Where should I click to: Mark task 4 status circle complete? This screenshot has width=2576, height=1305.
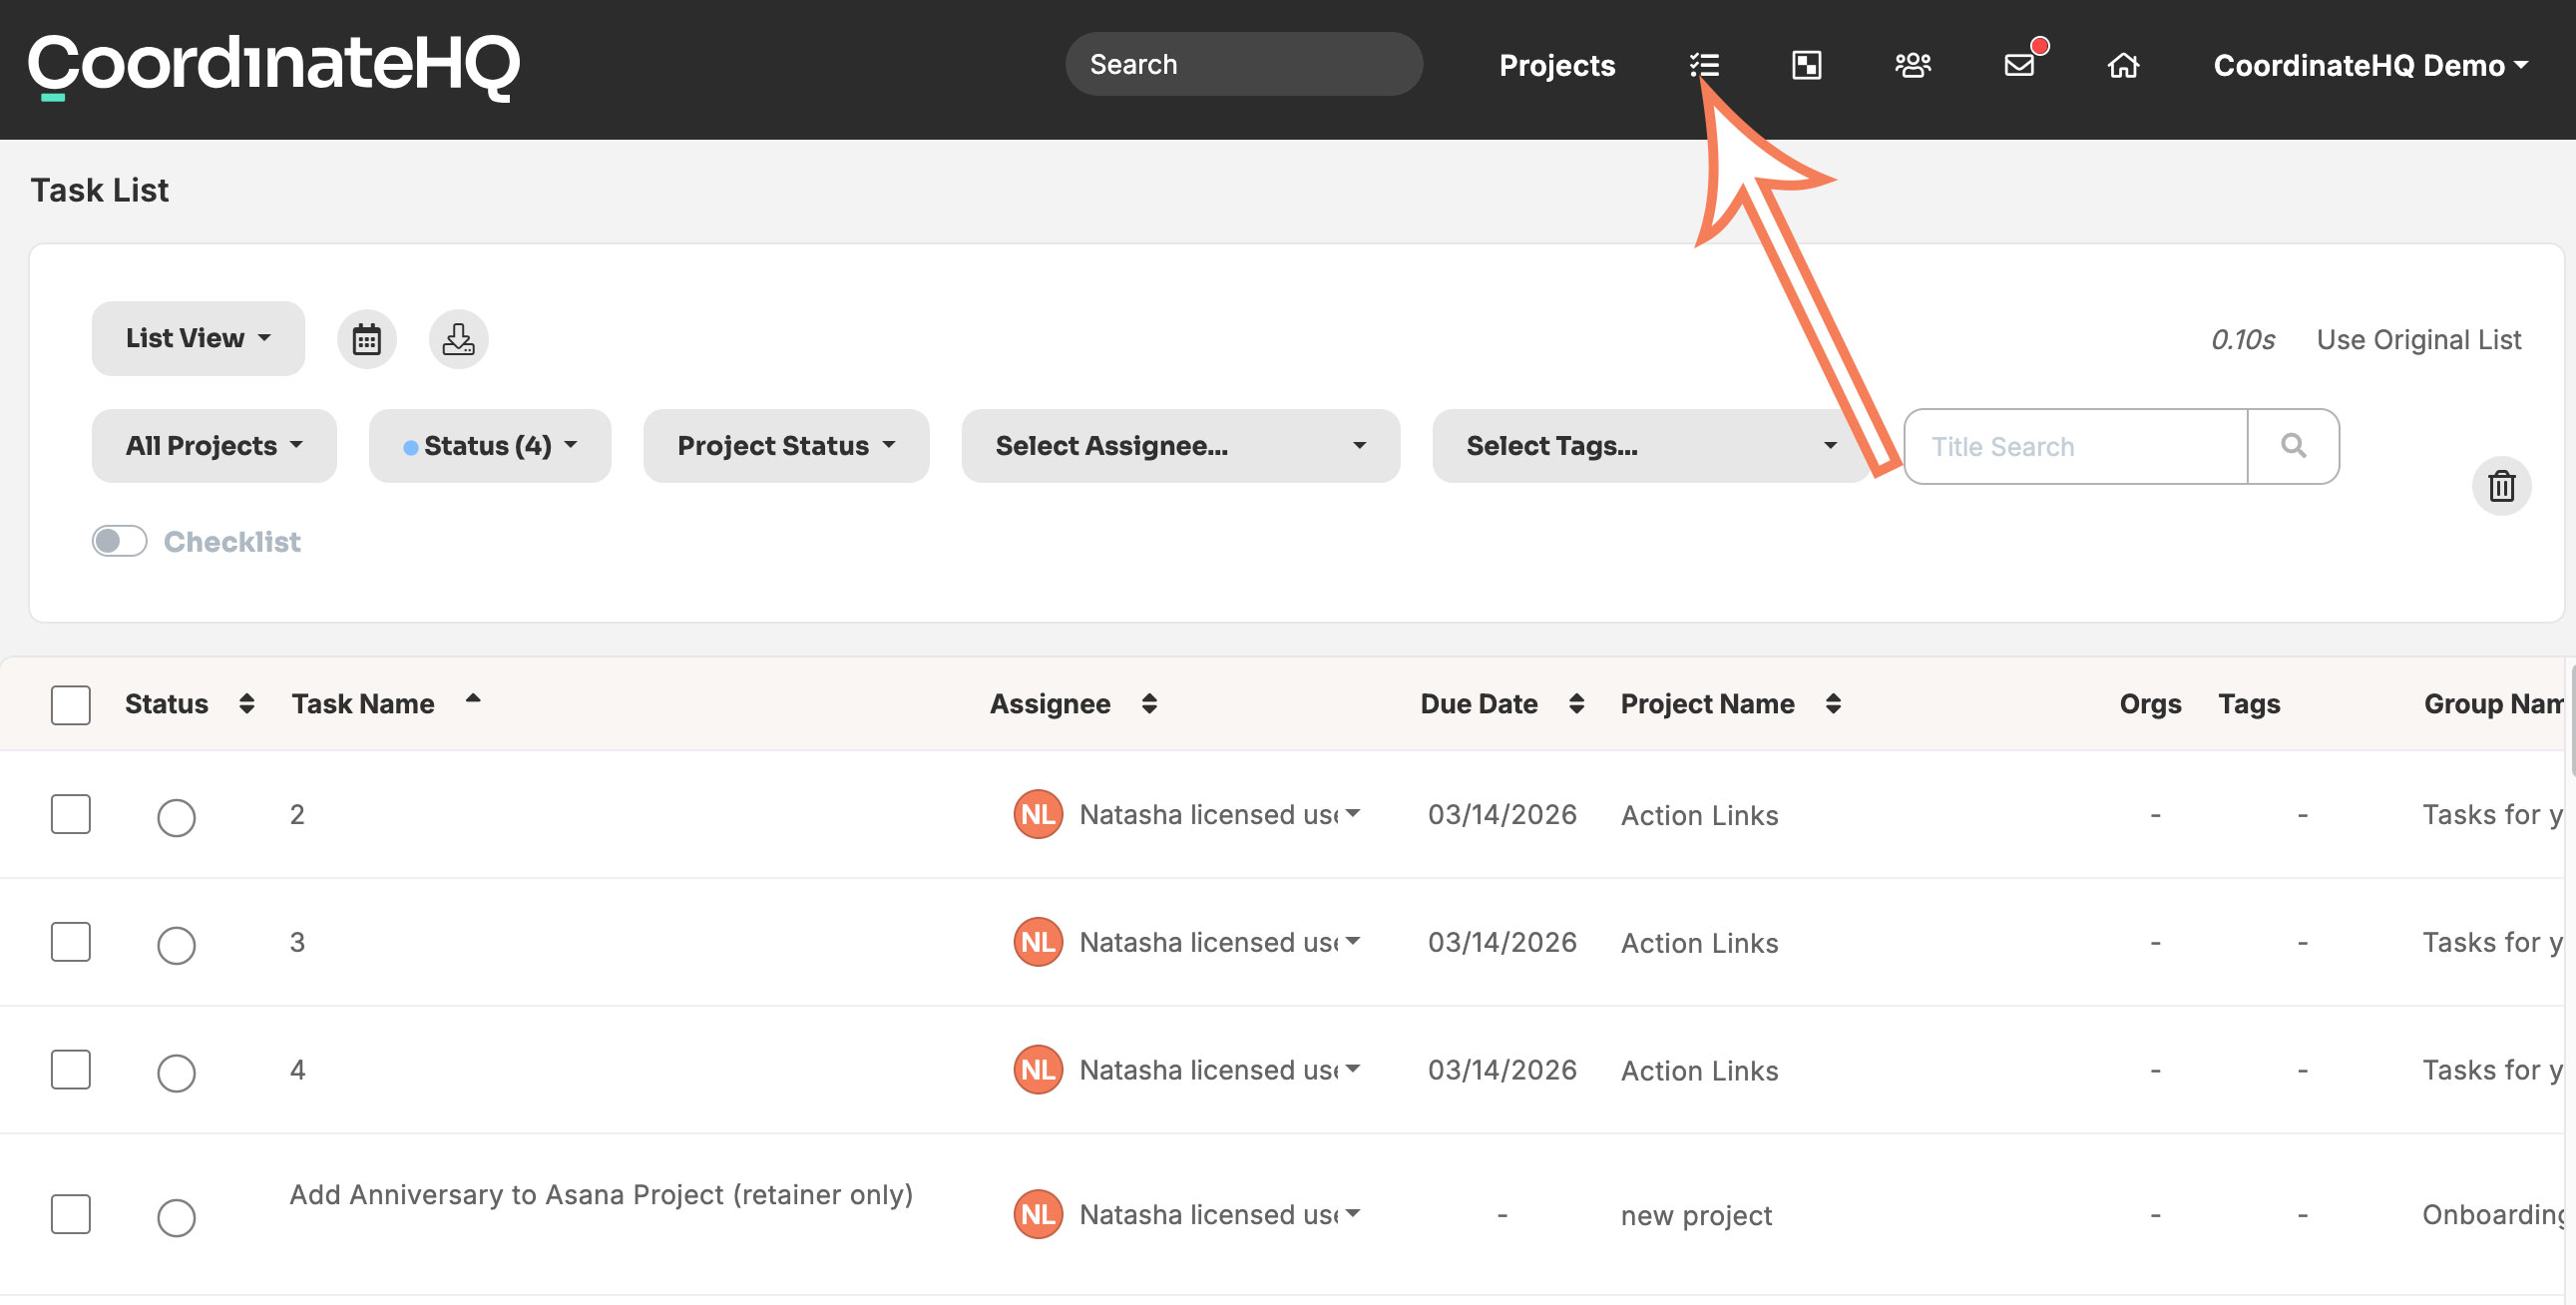point(176,1074)
